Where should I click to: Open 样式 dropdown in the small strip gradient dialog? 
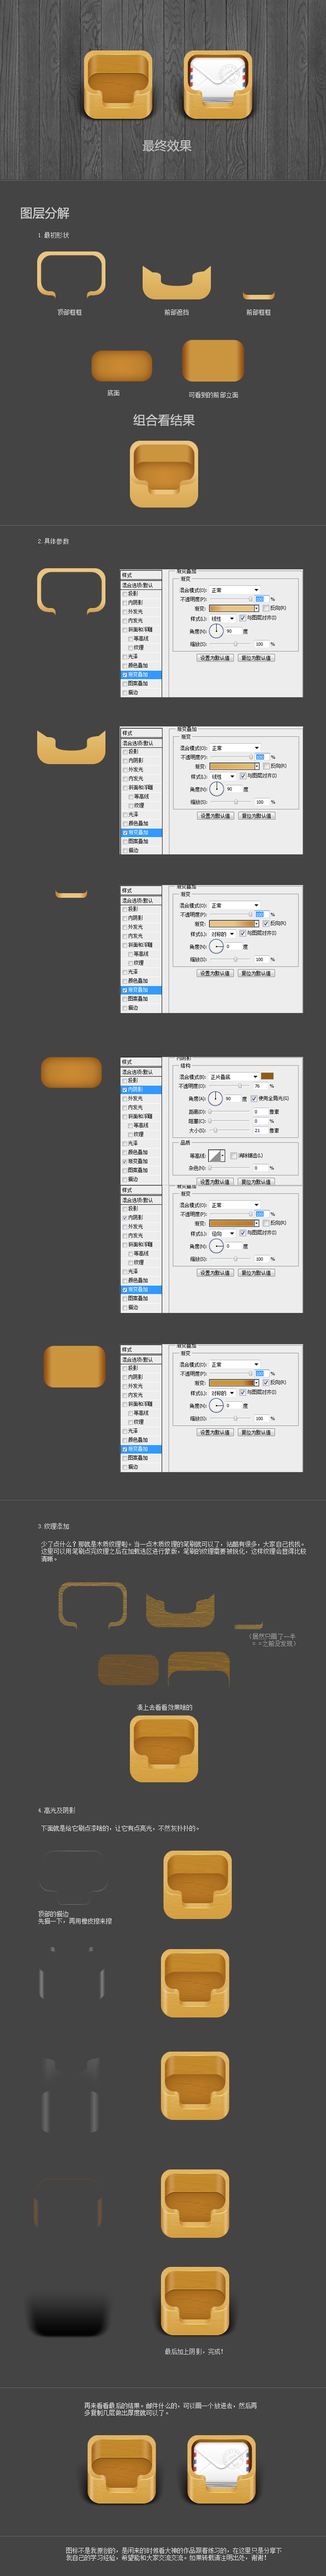(223, 933)
